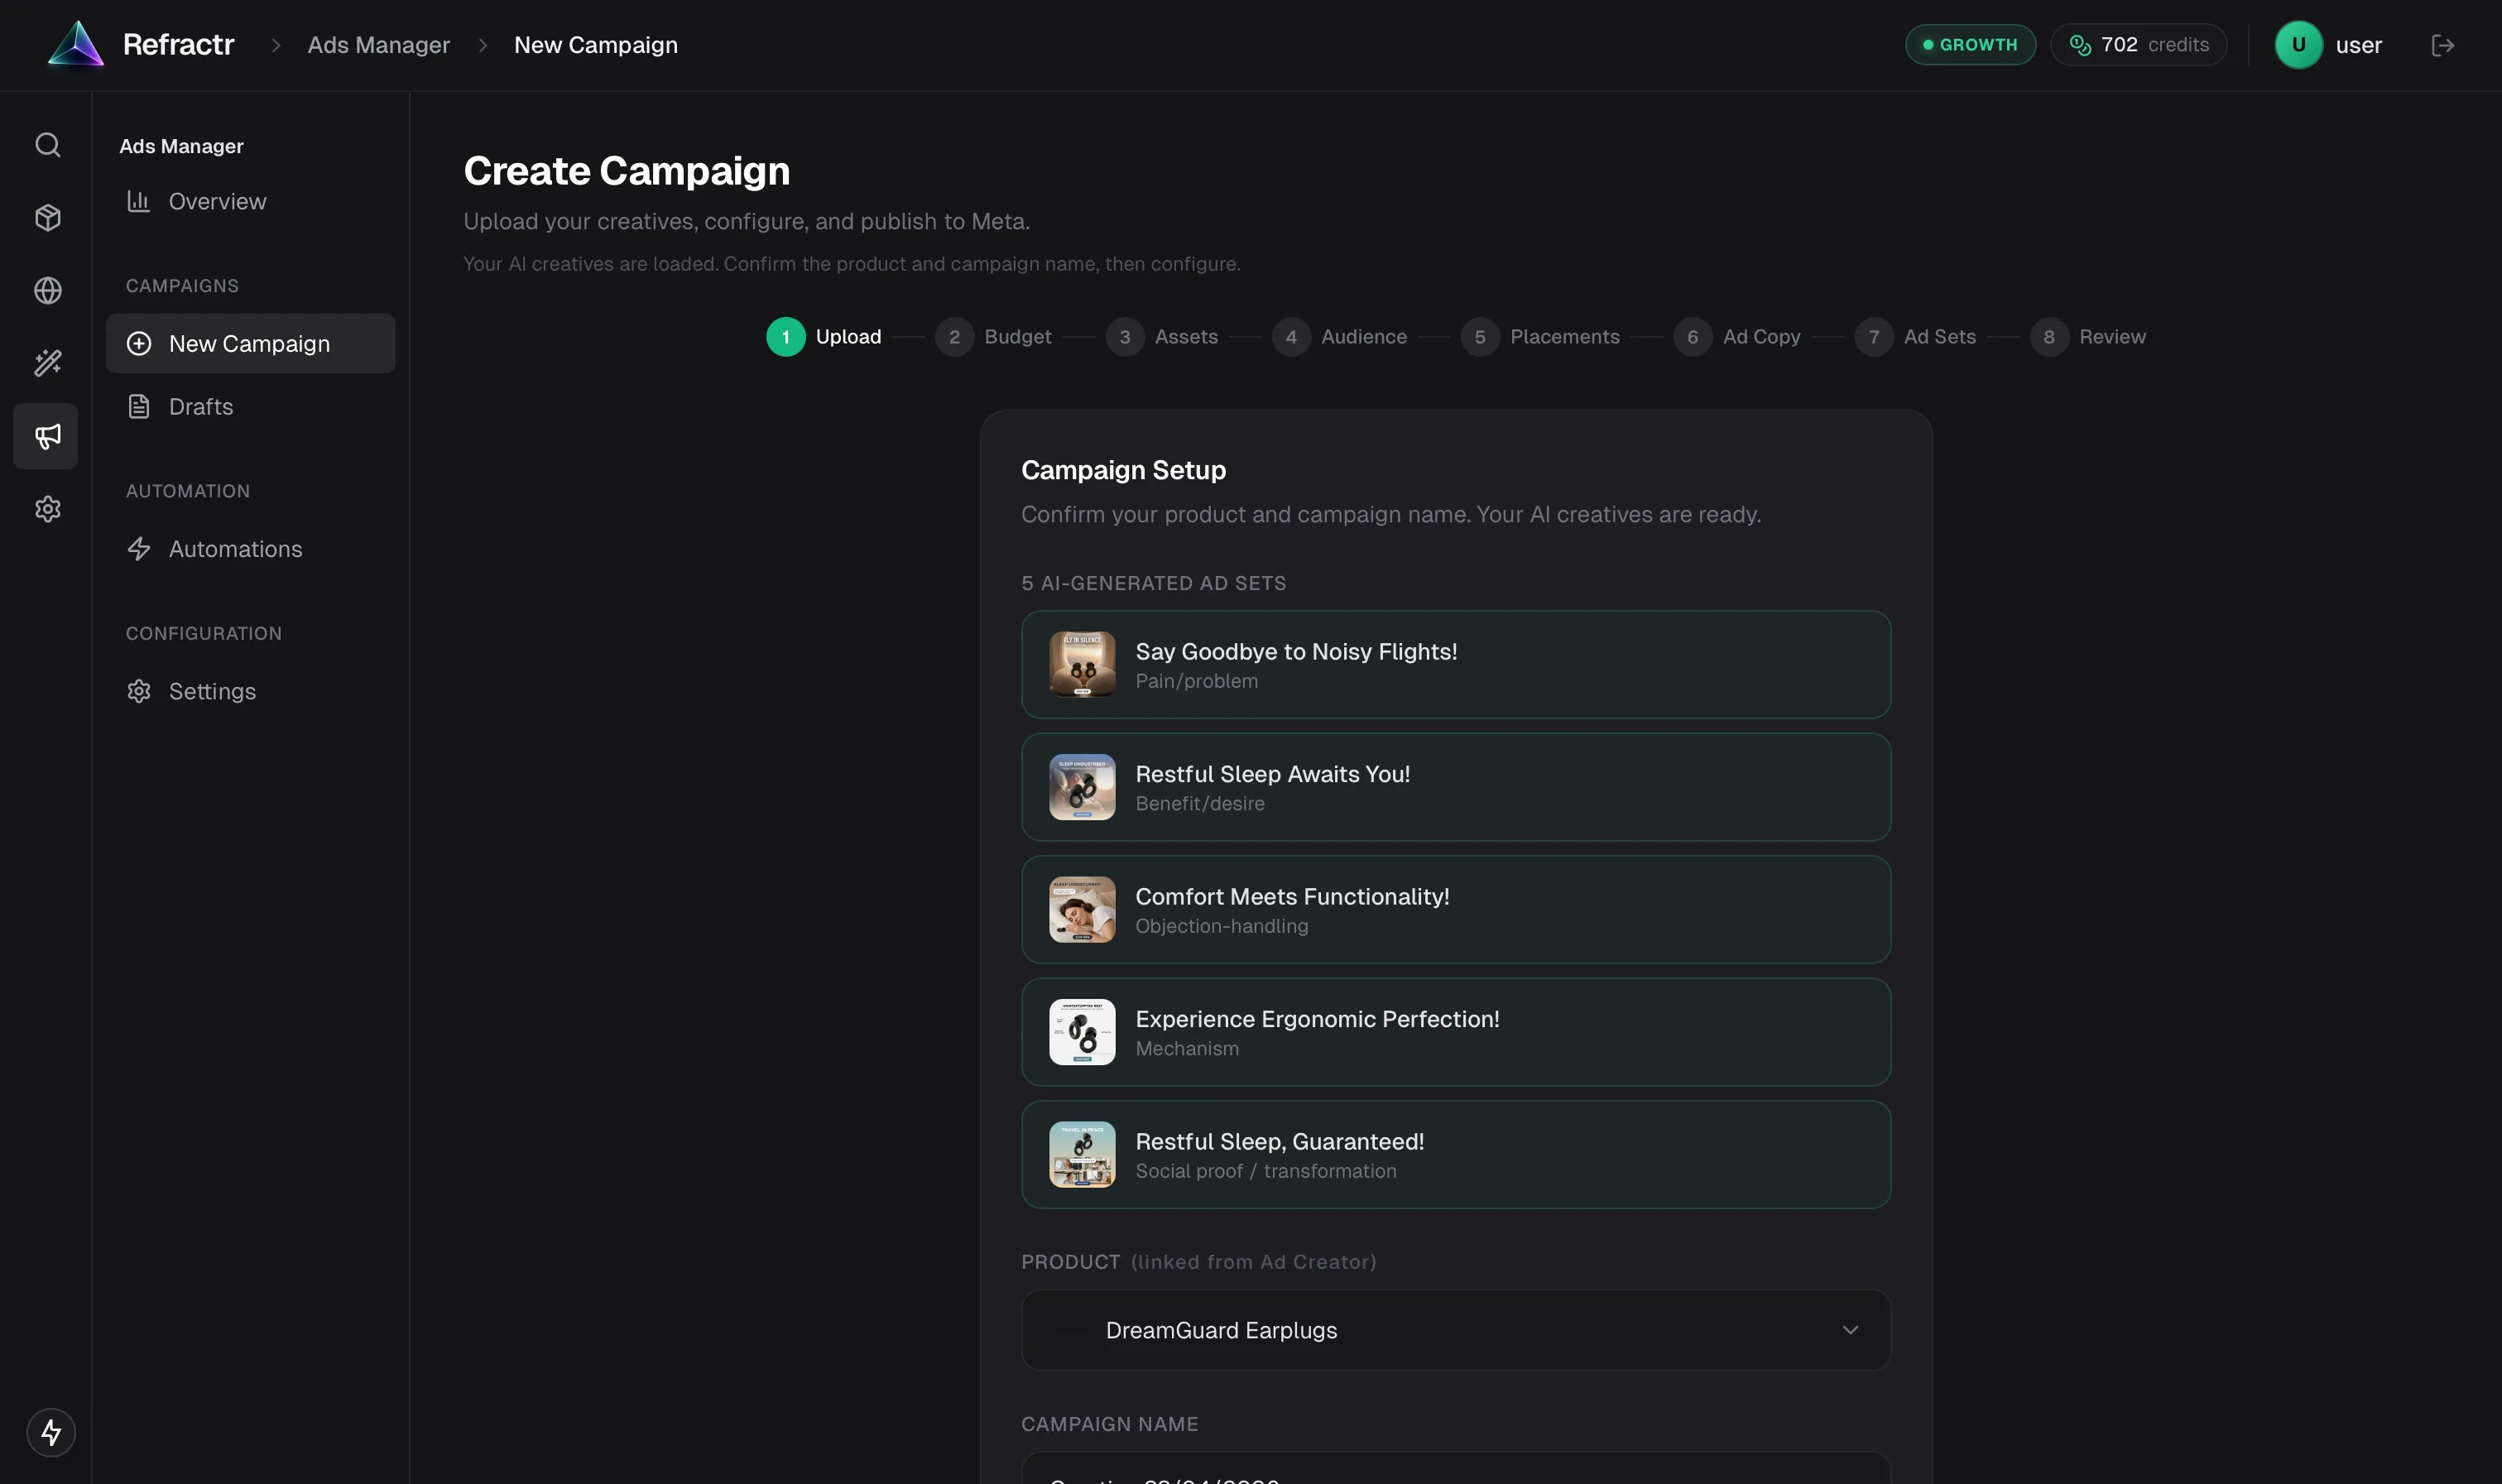
Task: Click the plus icon beside New Campaign
Action: click(x=139, y=343)
